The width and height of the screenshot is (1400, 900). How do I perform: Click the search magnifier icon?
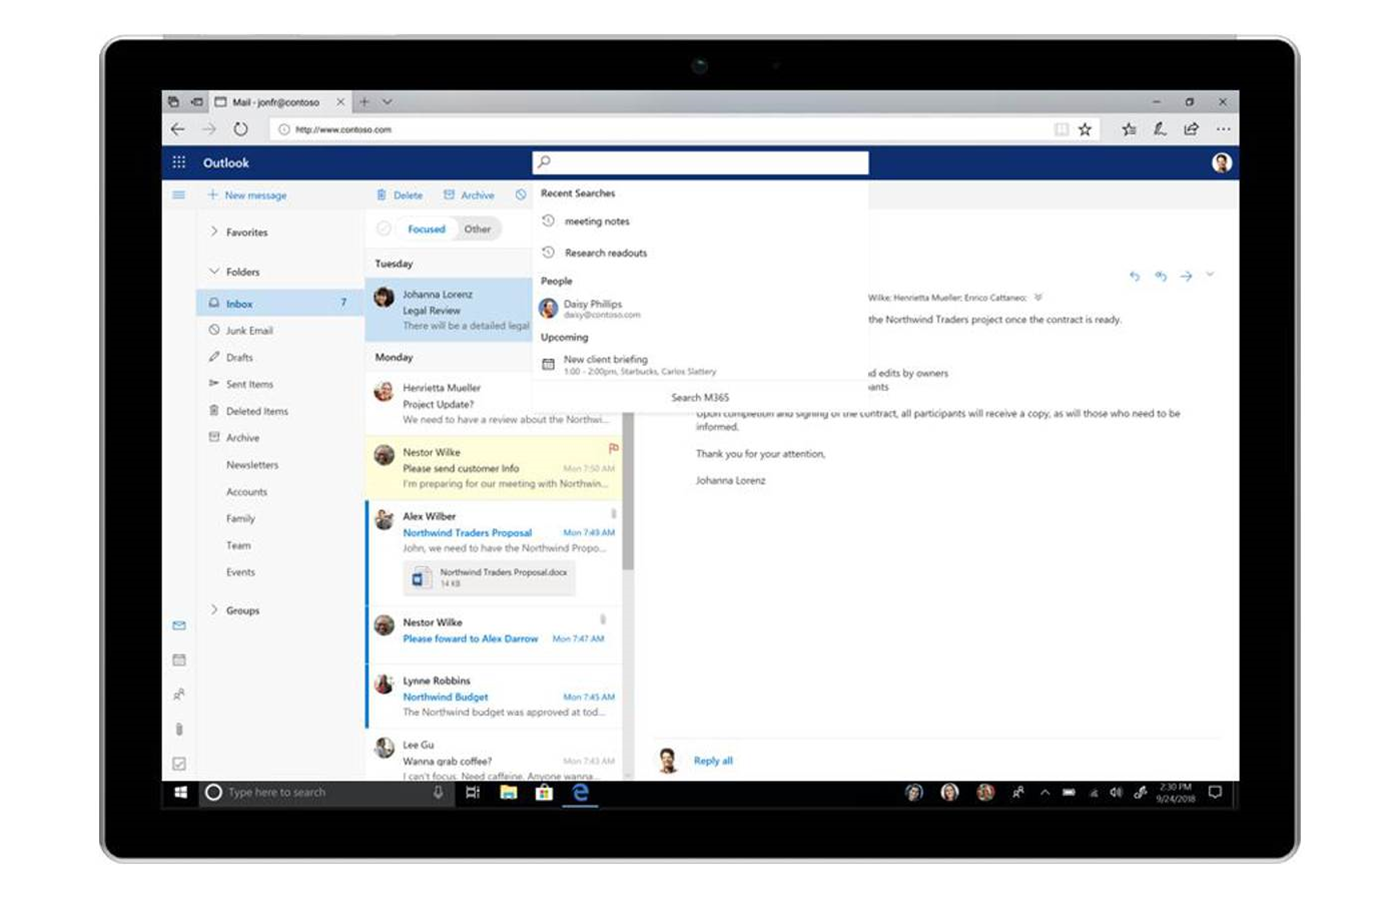pos(545,162)
